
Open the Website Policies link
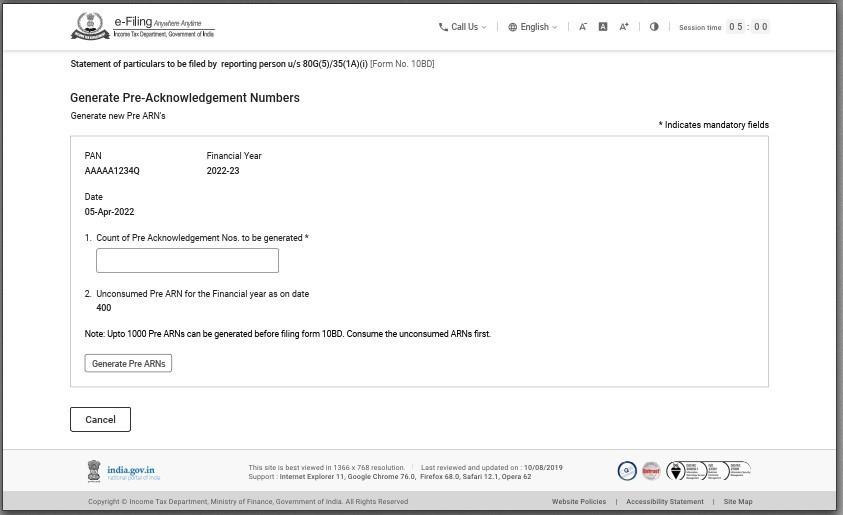(x=578, y=502)
